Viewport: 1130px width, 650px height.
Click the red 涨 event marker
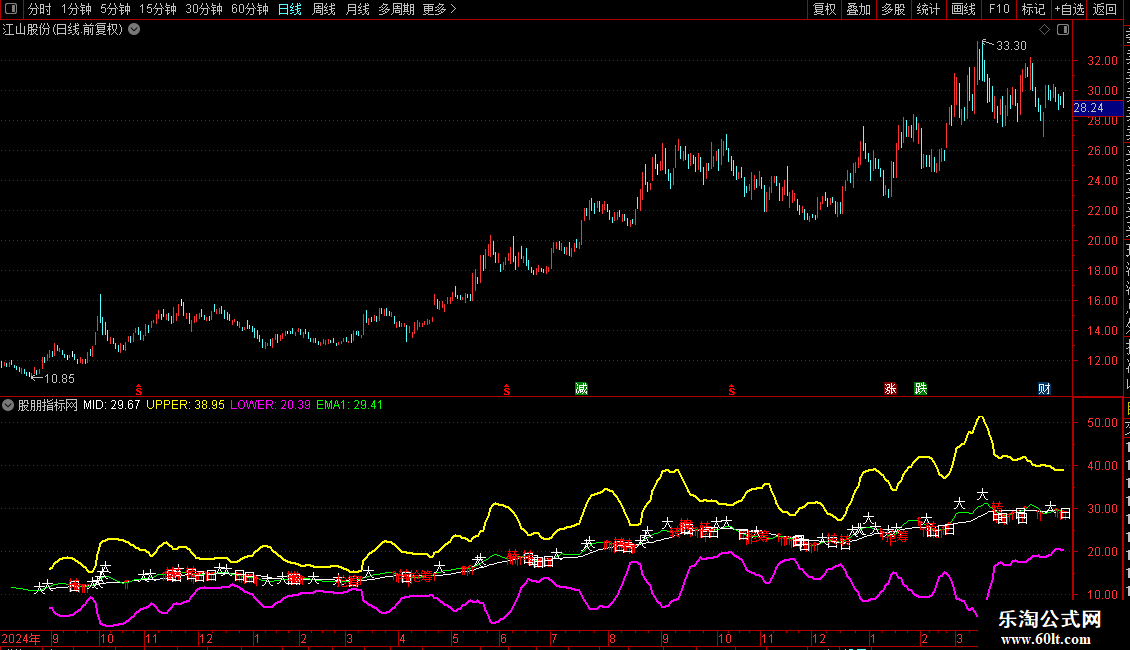pos(891,389)
